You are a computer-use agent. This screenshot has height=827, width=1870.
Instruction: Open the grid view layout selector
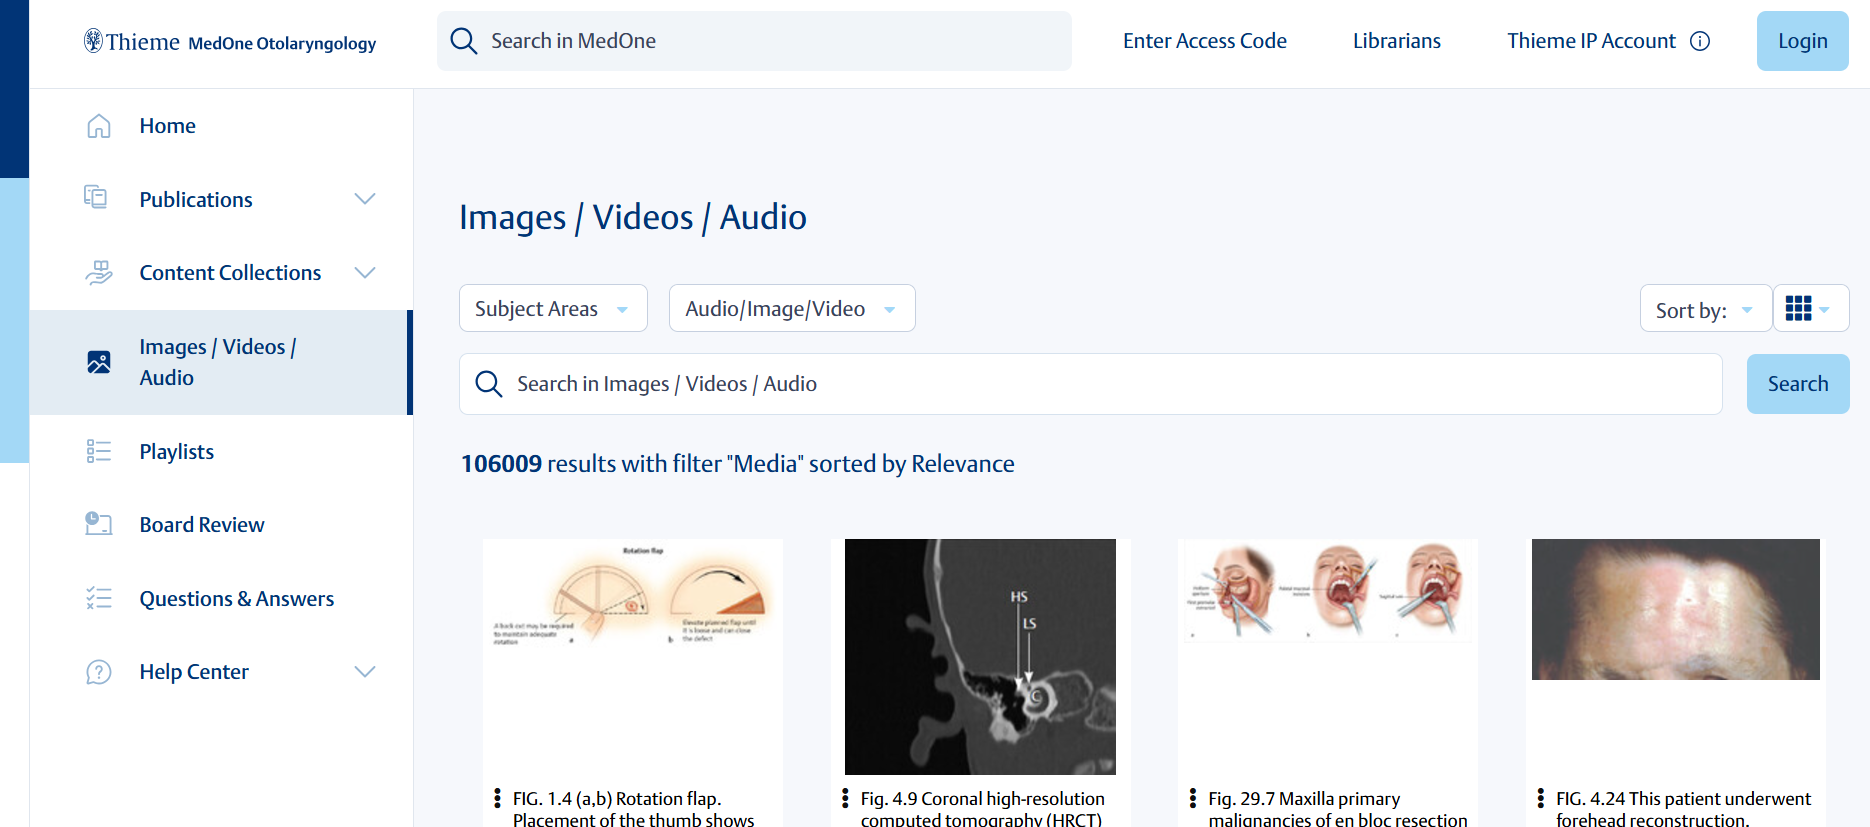[x=1810, y=308]
